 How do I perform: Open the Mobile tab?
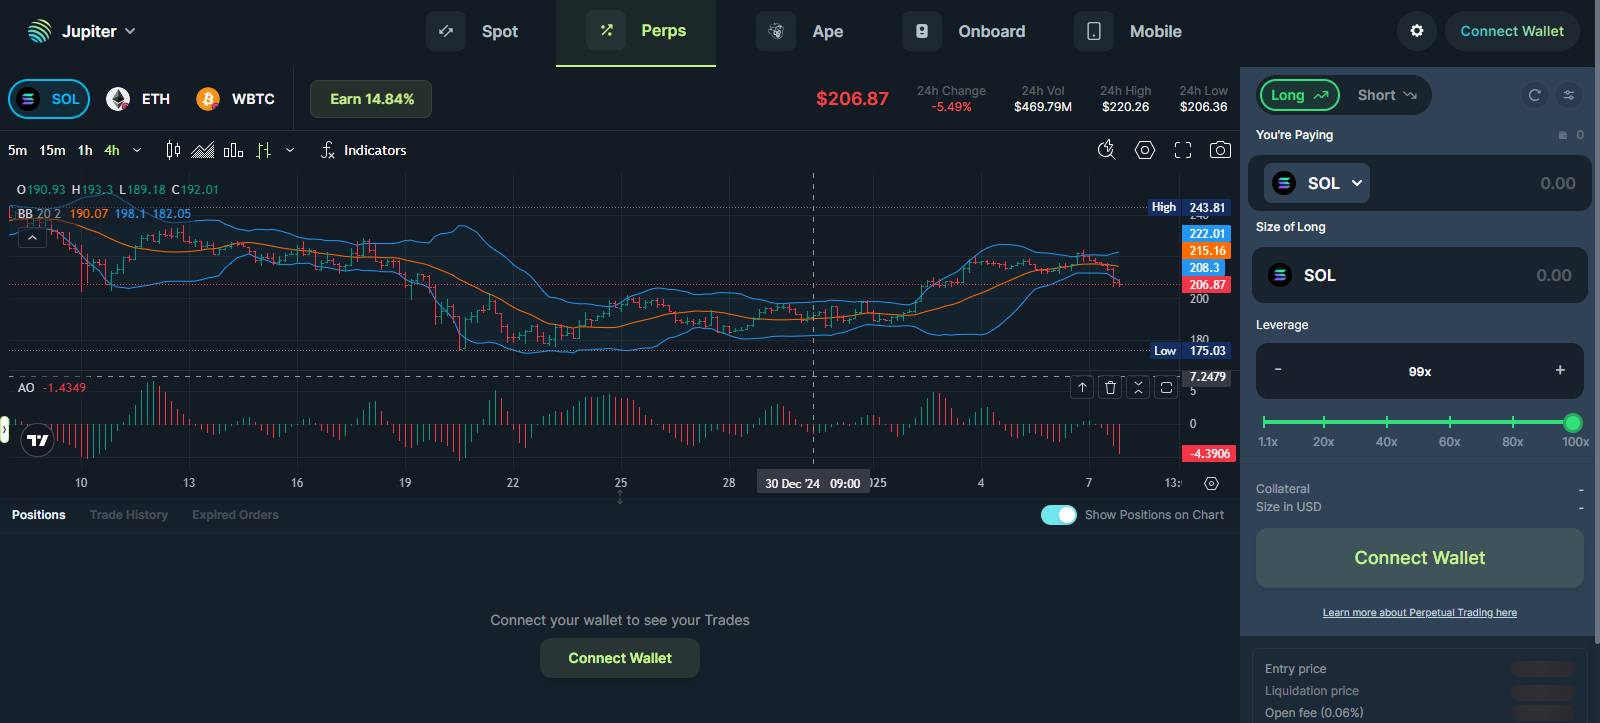(x=1128, y=31)
